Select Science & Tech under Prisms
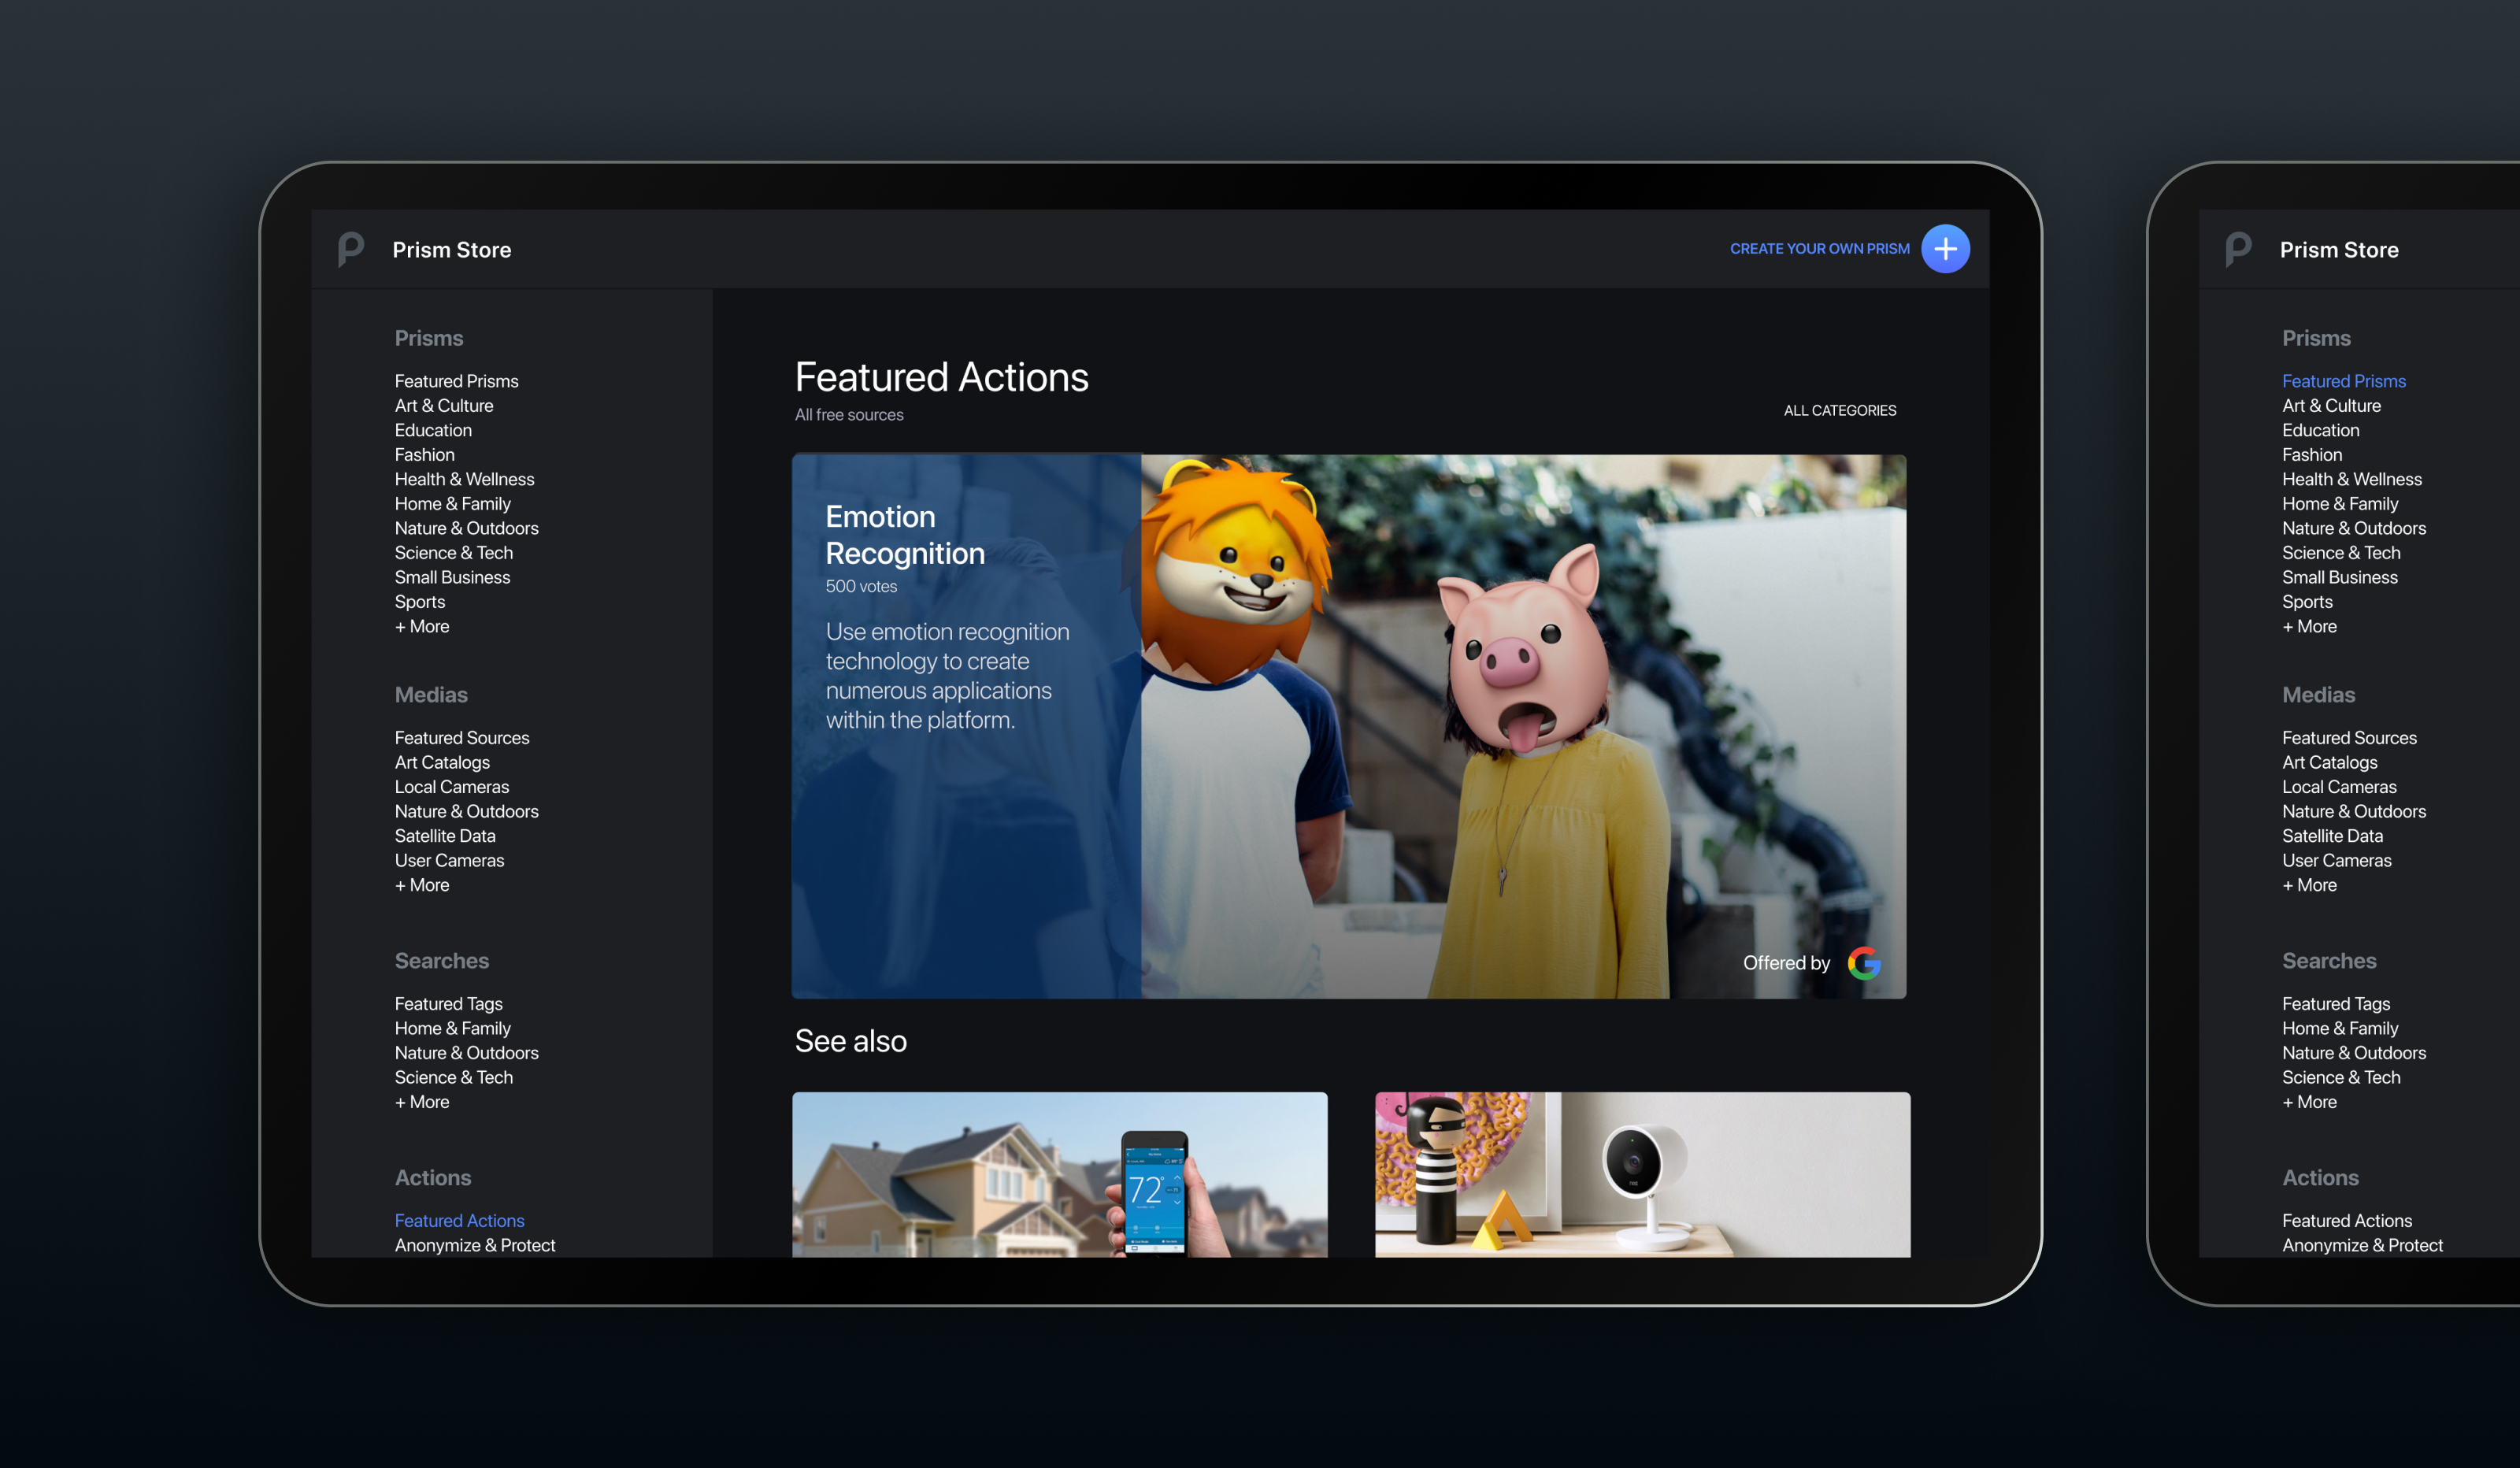The width and height of the screenshot is (2520, 1468). pos(453,553)
